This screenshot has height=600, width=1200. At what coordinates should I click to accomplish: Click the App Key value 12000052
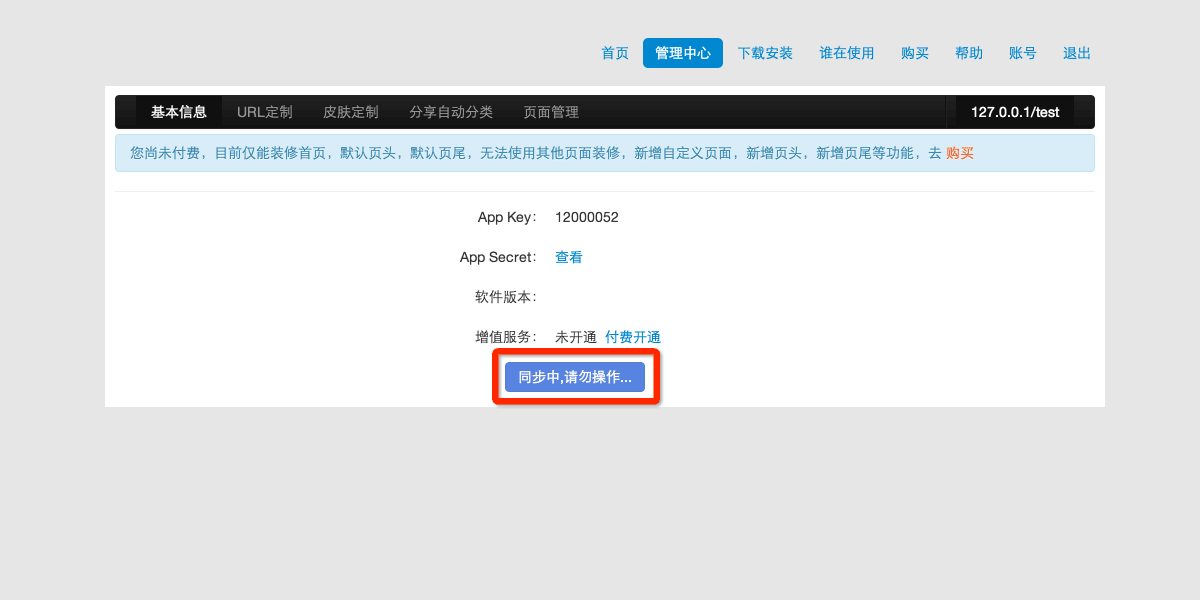point(587,217)
